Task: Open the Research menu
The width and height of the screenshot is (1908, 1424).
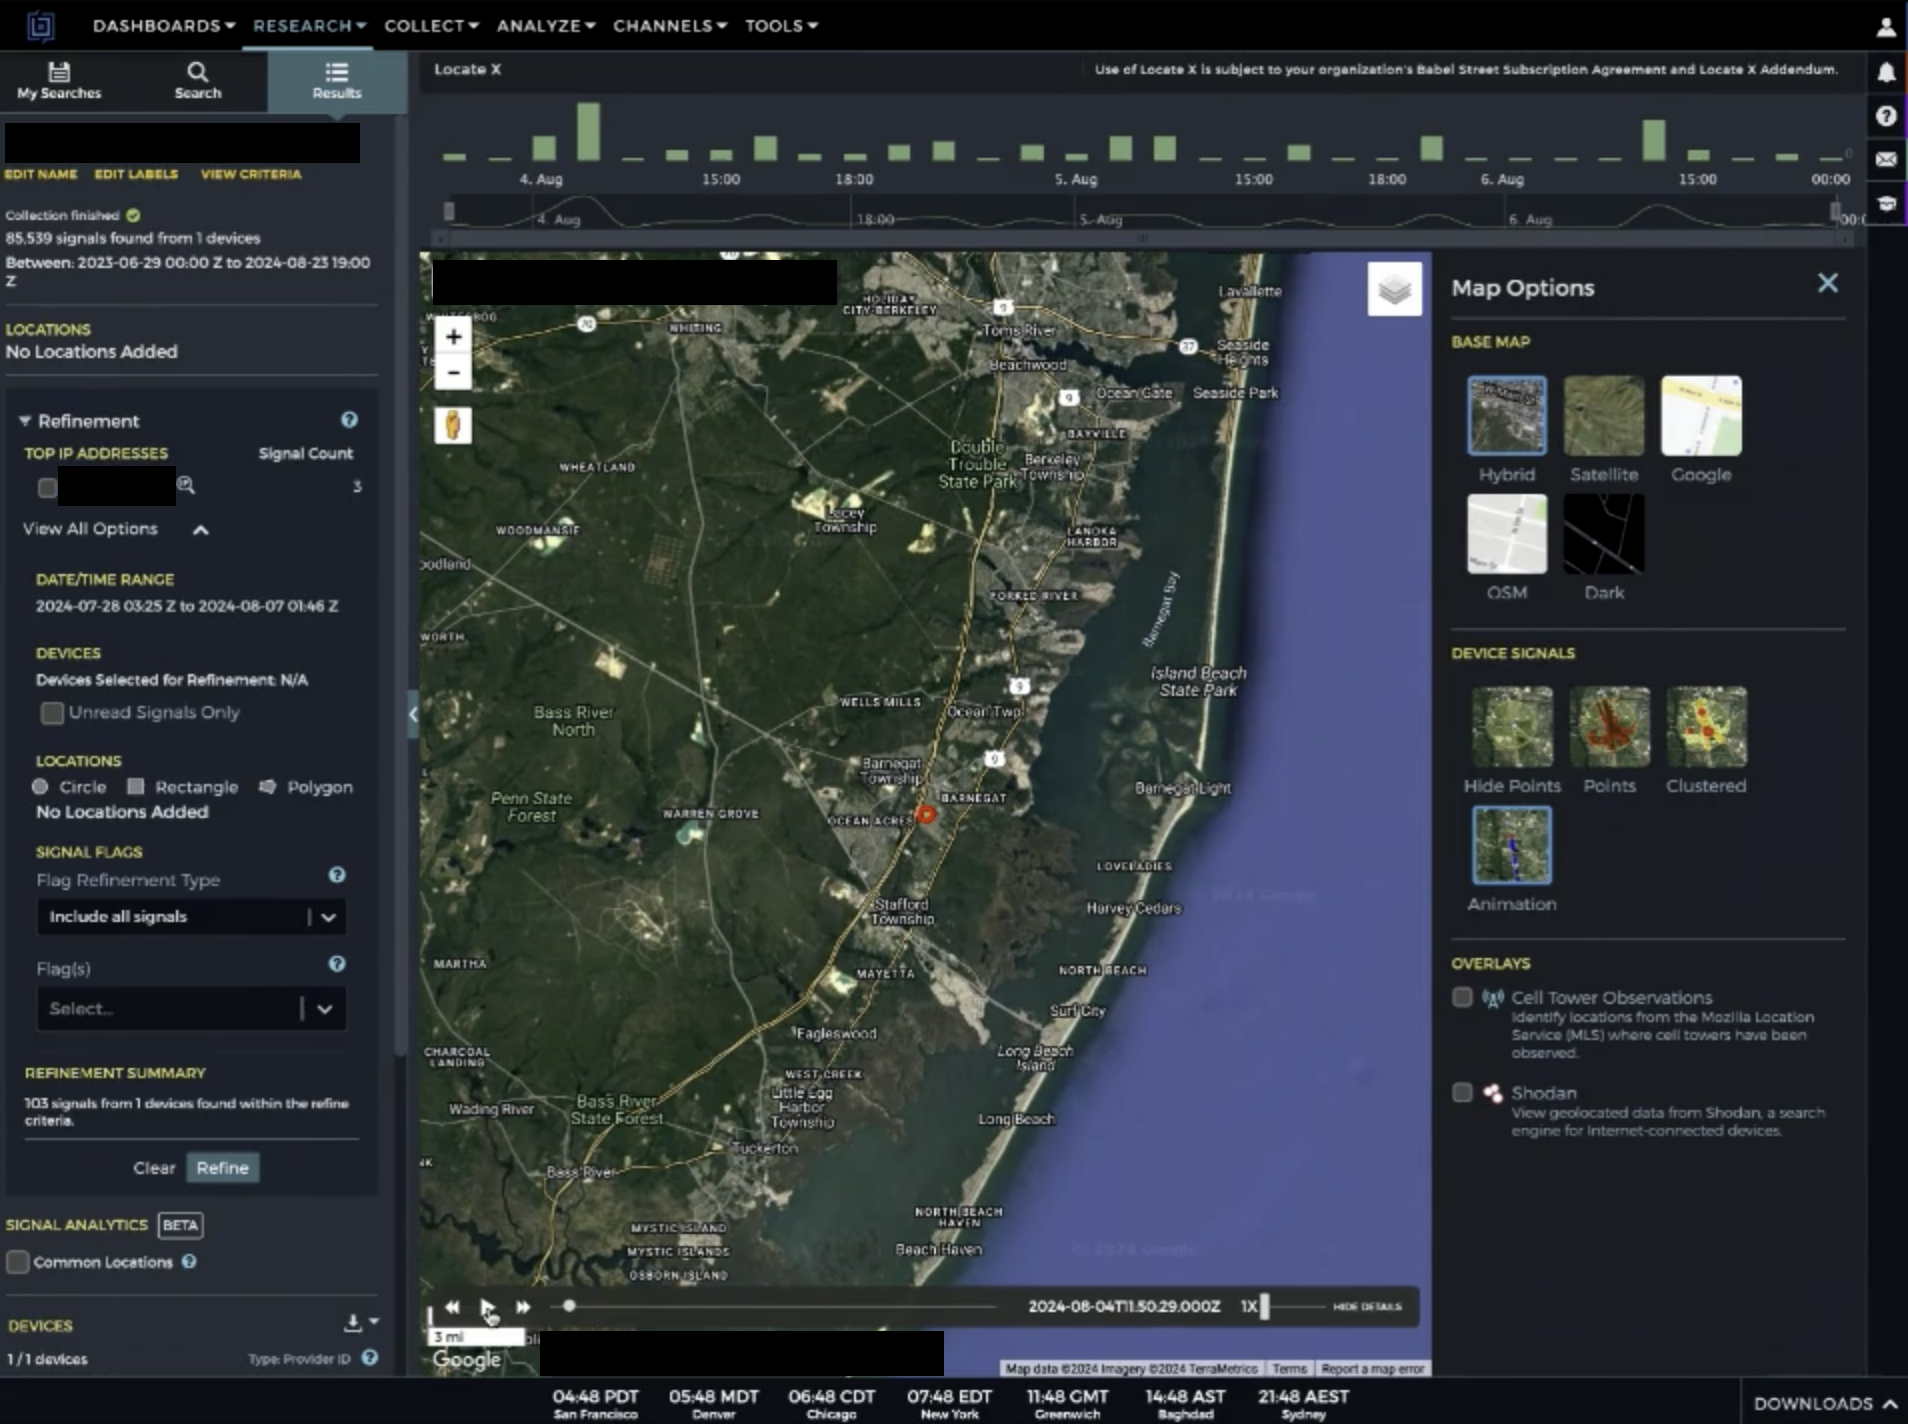Action: click(310, 26)
